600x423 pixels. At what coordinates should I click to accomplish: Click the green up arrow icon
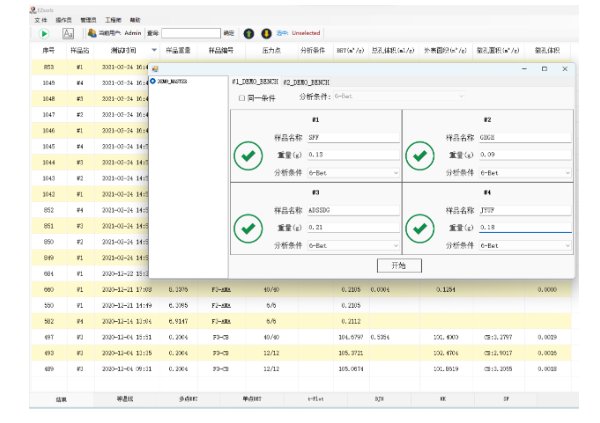tap(248, 33)
